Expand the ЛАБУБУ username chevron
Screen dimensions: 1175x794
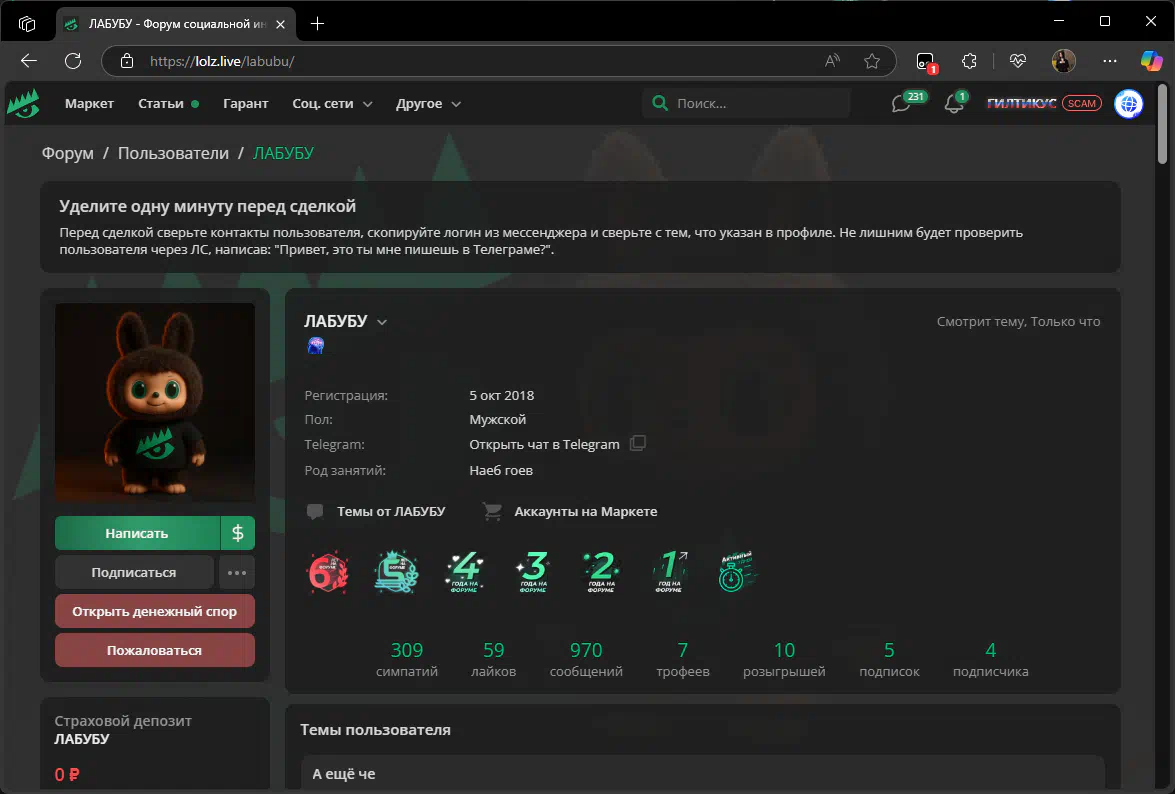click(382, 322)
